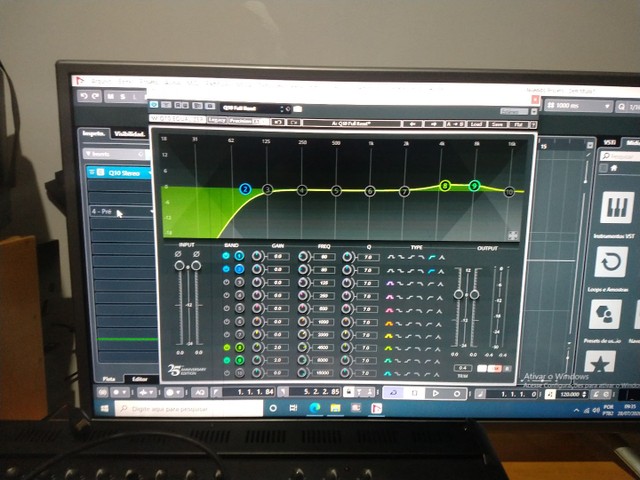Select Precision mode button
This screenshot has width=640, height=480.
(240, 120)
